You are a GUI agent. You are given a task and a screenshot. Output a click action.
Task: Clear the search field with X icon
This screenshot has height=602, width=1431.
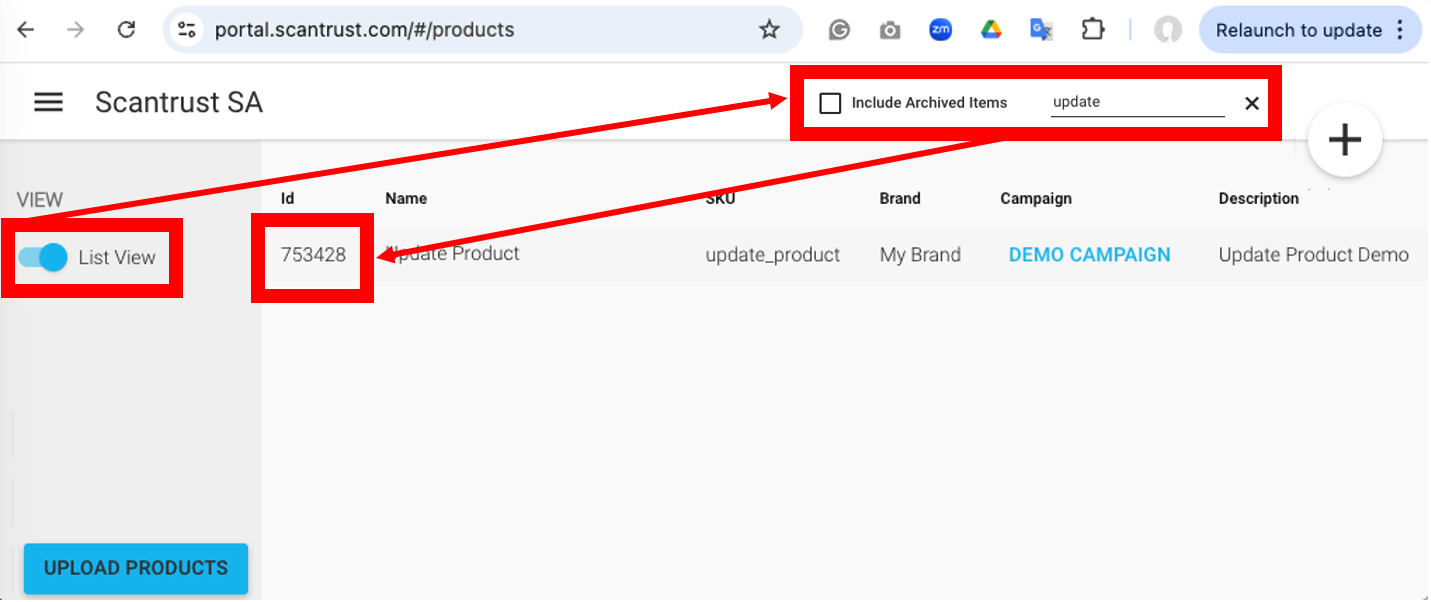1251,103
